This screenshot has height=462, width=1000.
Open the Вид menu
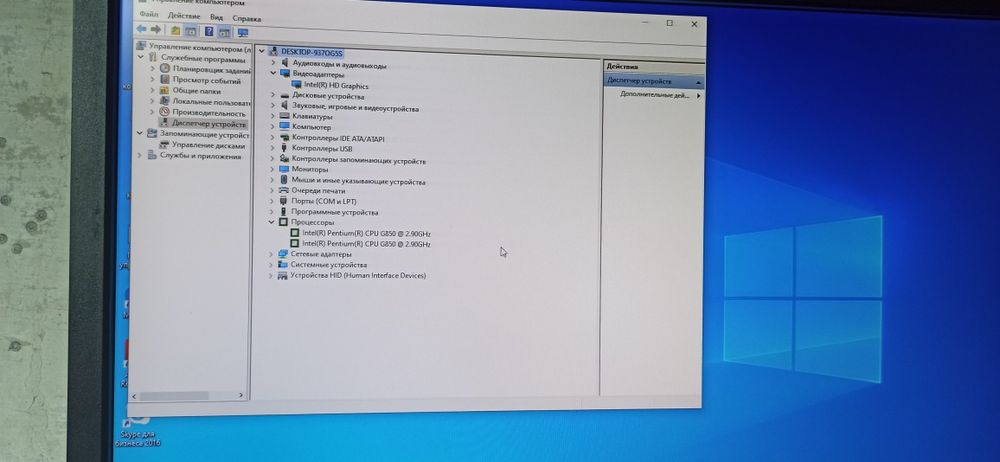(x=217, y=17)
